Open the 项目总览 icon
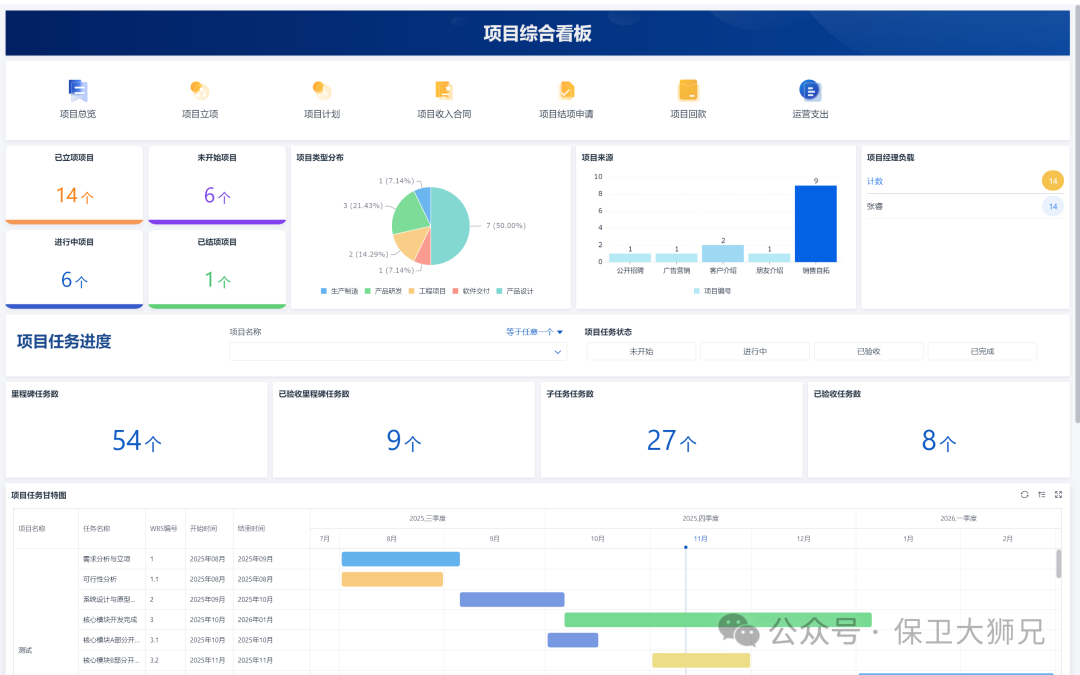The image size is (1080, 675). pos(78,91)
